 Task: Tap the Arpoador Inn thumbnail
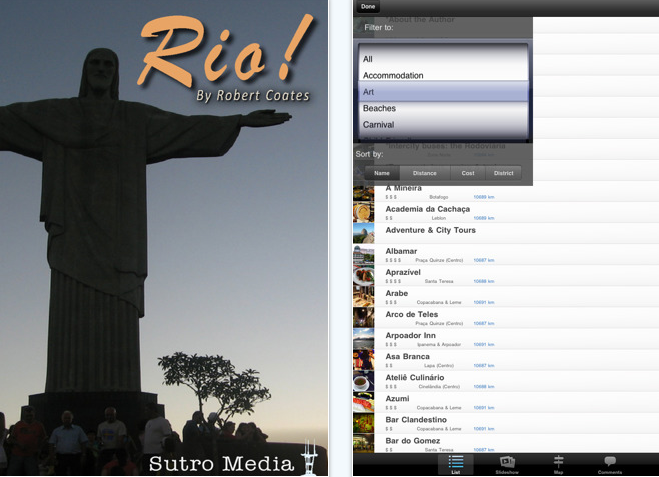click(364, 338)
